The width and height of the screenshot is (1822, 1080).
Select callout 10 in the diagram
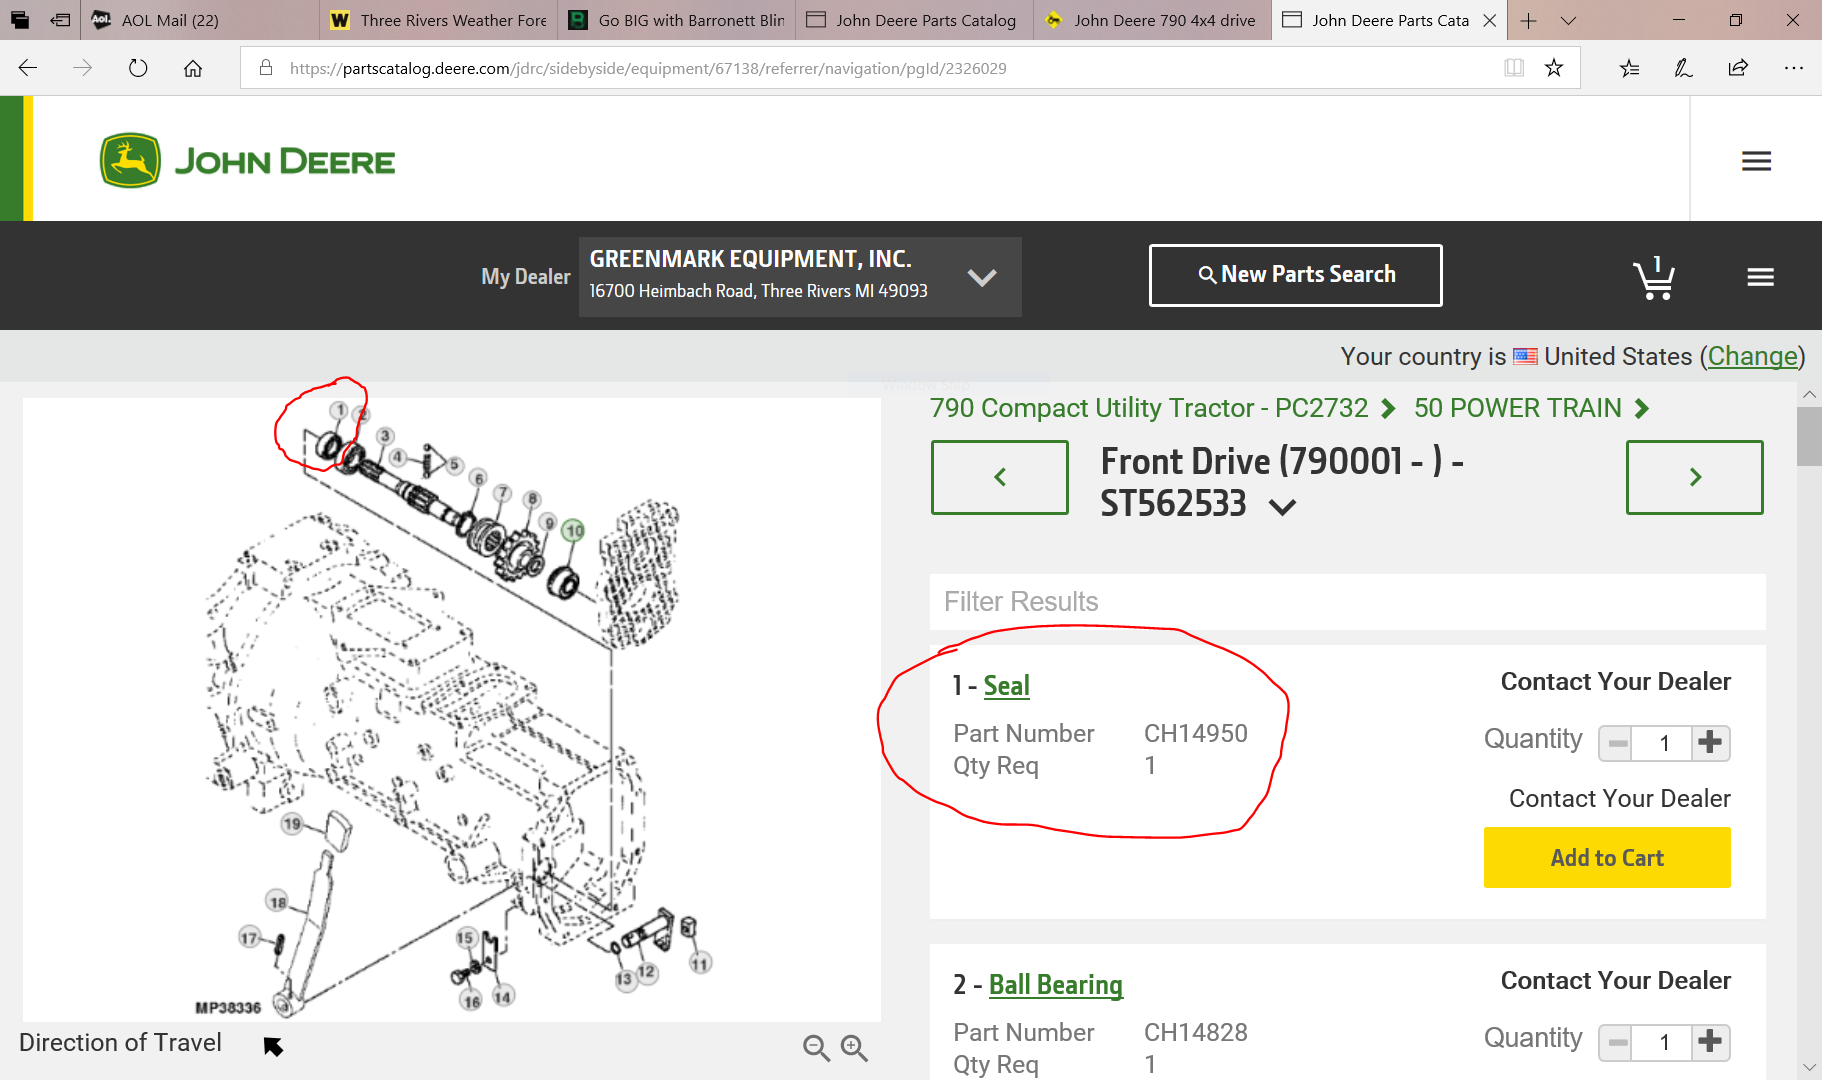[573, 530]
